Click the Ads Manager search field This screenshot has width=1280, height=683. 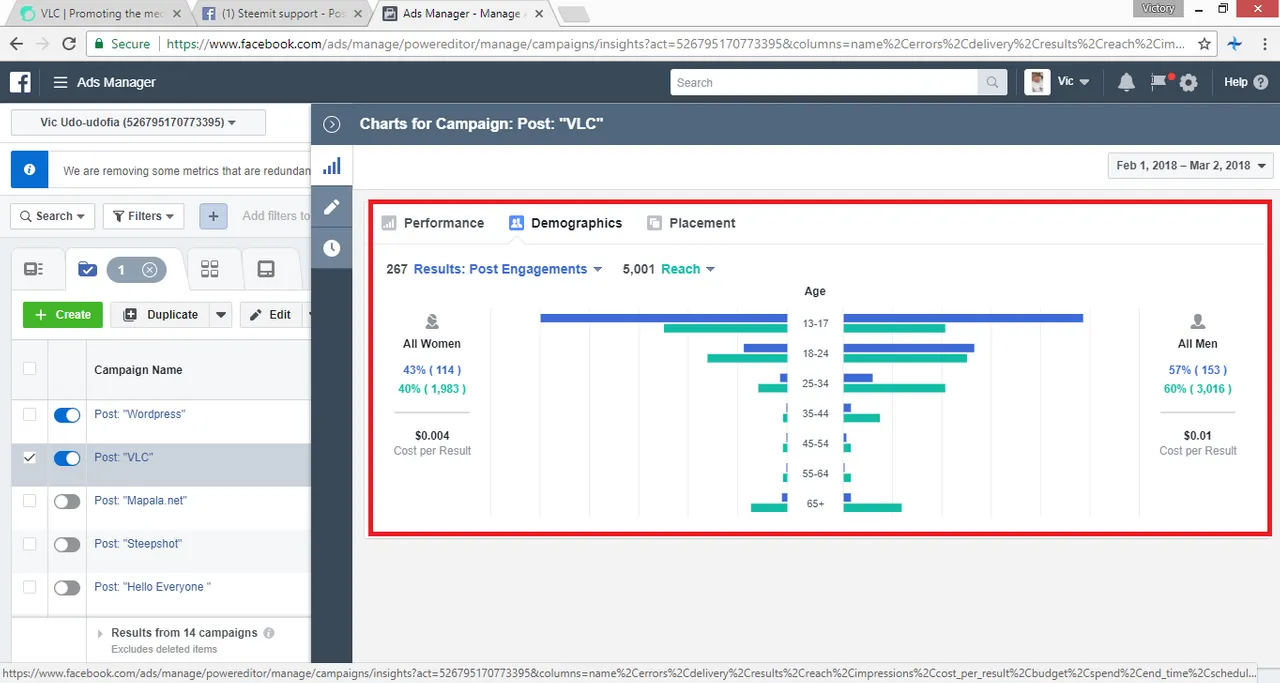click(824, 82)
